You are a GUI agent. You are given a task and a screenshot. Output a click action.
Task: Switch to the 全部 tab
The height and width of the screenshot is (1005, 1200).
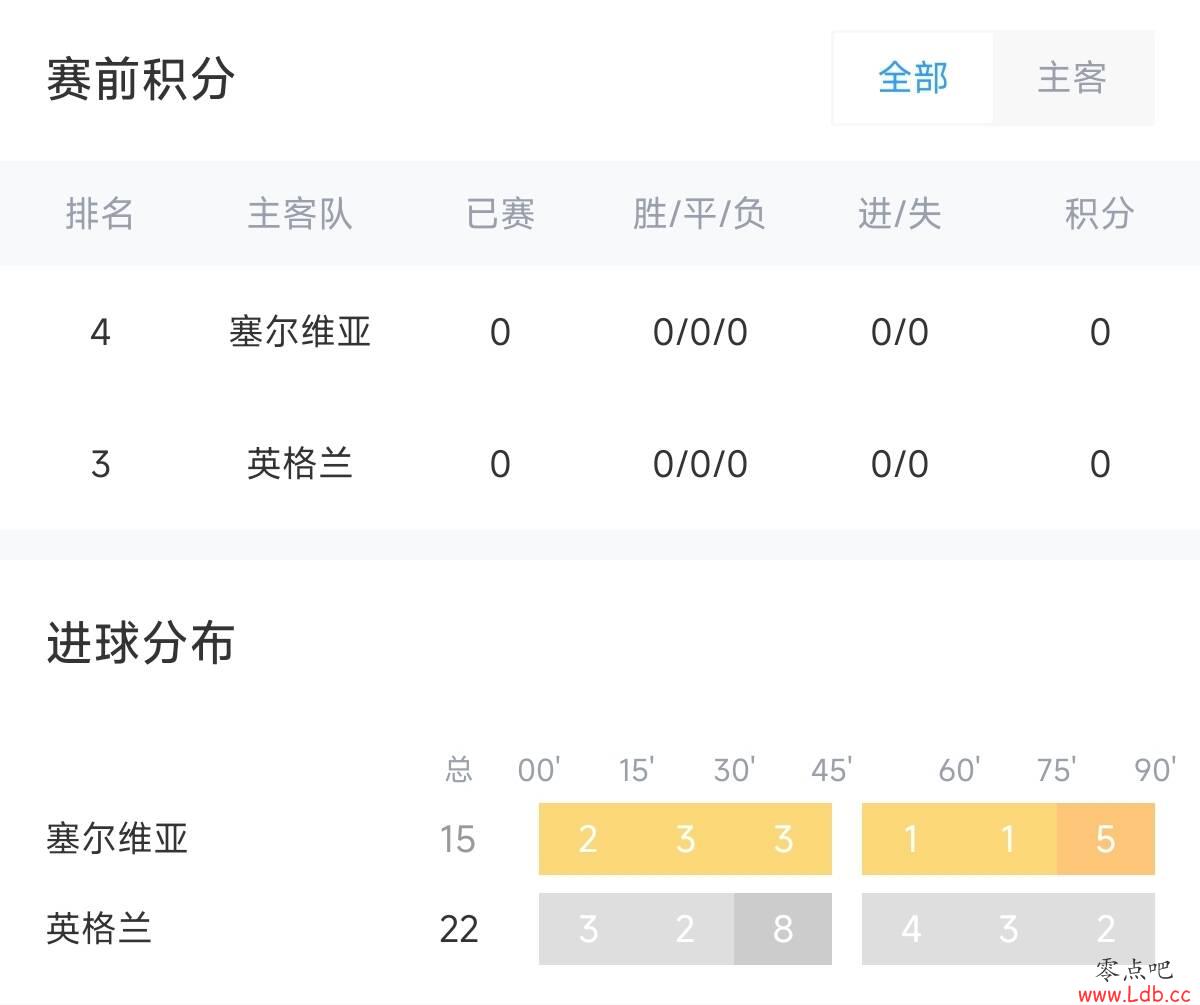(912, 78)
